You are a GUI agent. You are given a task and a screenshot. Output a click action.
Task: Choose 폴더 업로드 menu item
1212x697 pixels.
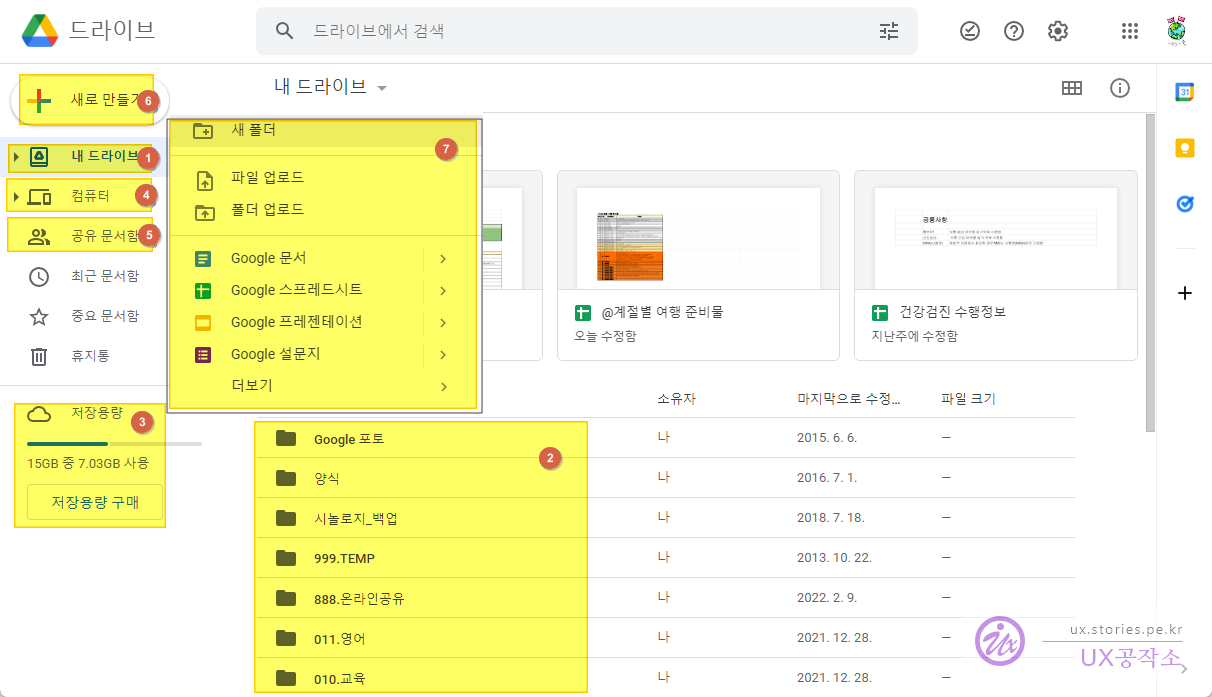(324, 210)
